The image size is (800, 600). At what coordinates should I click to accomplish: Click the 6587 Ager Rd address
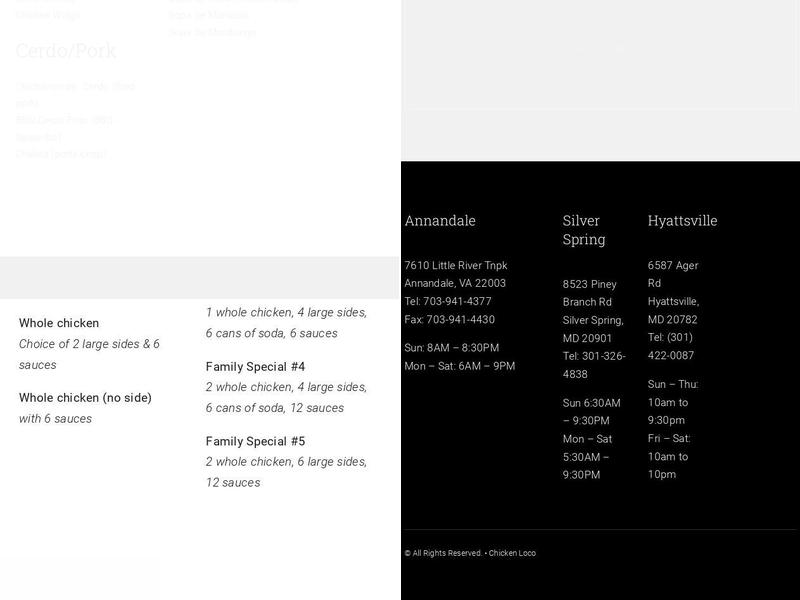673,274
